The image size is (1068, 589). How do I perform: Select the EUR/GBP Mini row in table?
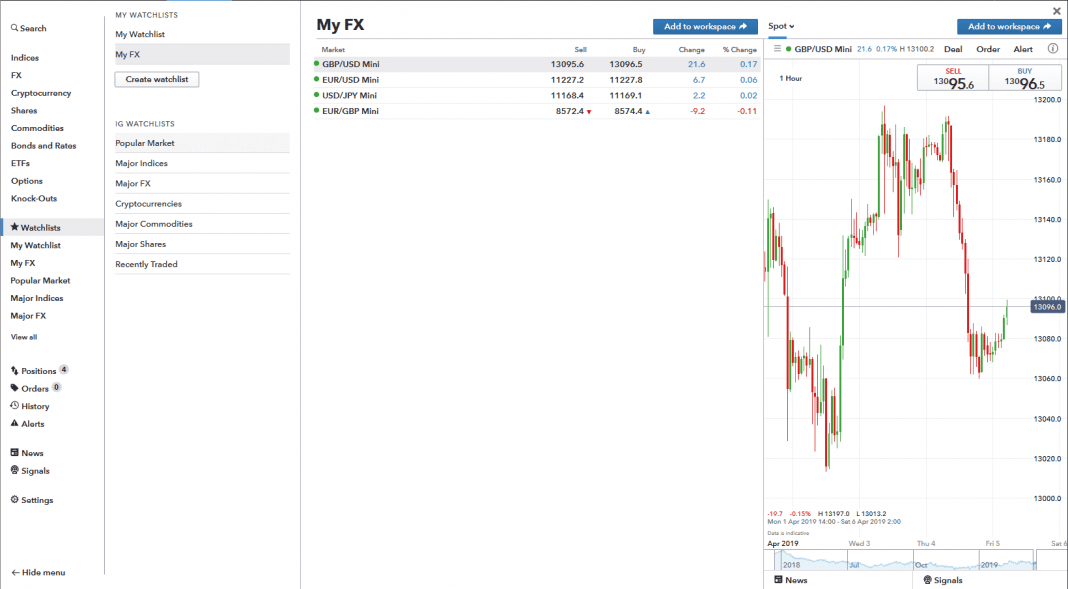(x=350, y=111)
